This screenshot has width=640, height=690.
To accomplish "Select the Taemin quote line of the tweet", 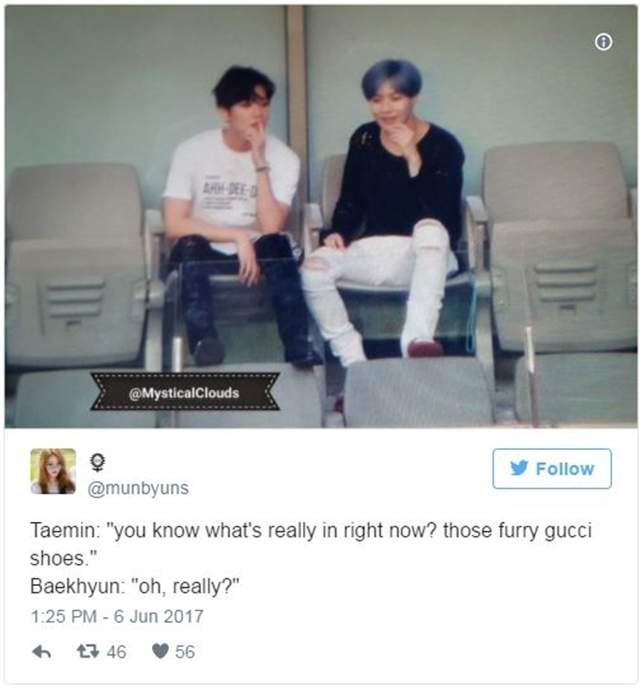I will tap(311, 544).
